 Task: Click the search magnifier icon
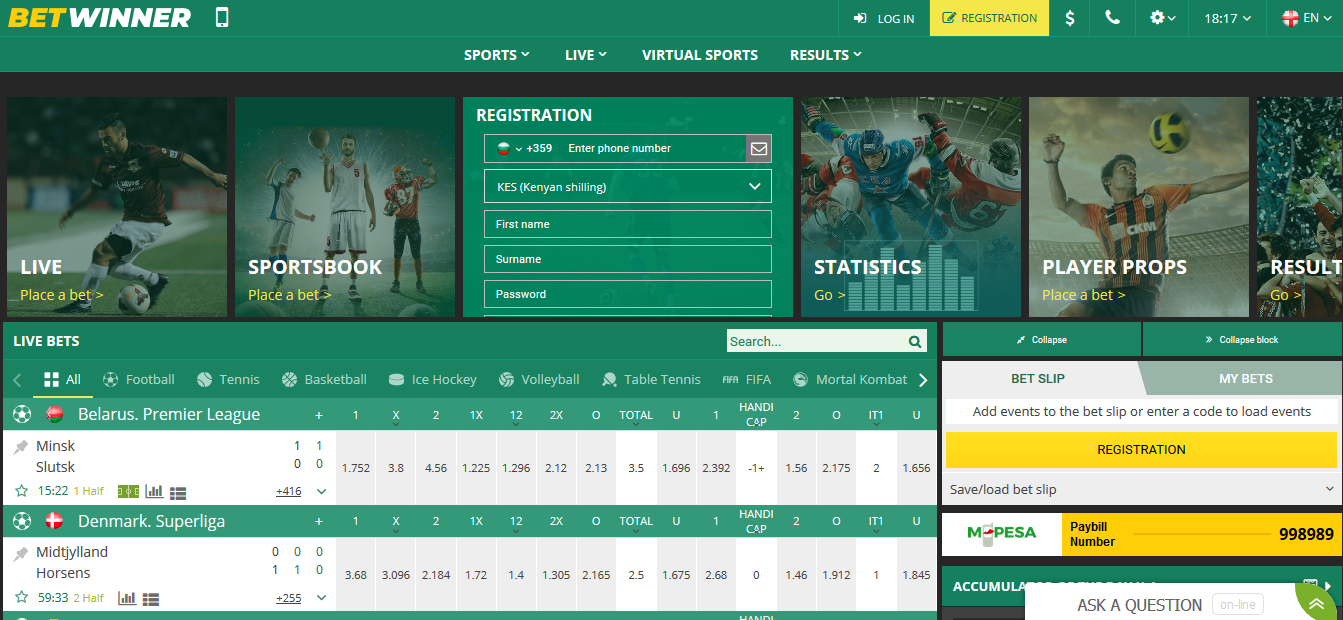click(915, 341)
